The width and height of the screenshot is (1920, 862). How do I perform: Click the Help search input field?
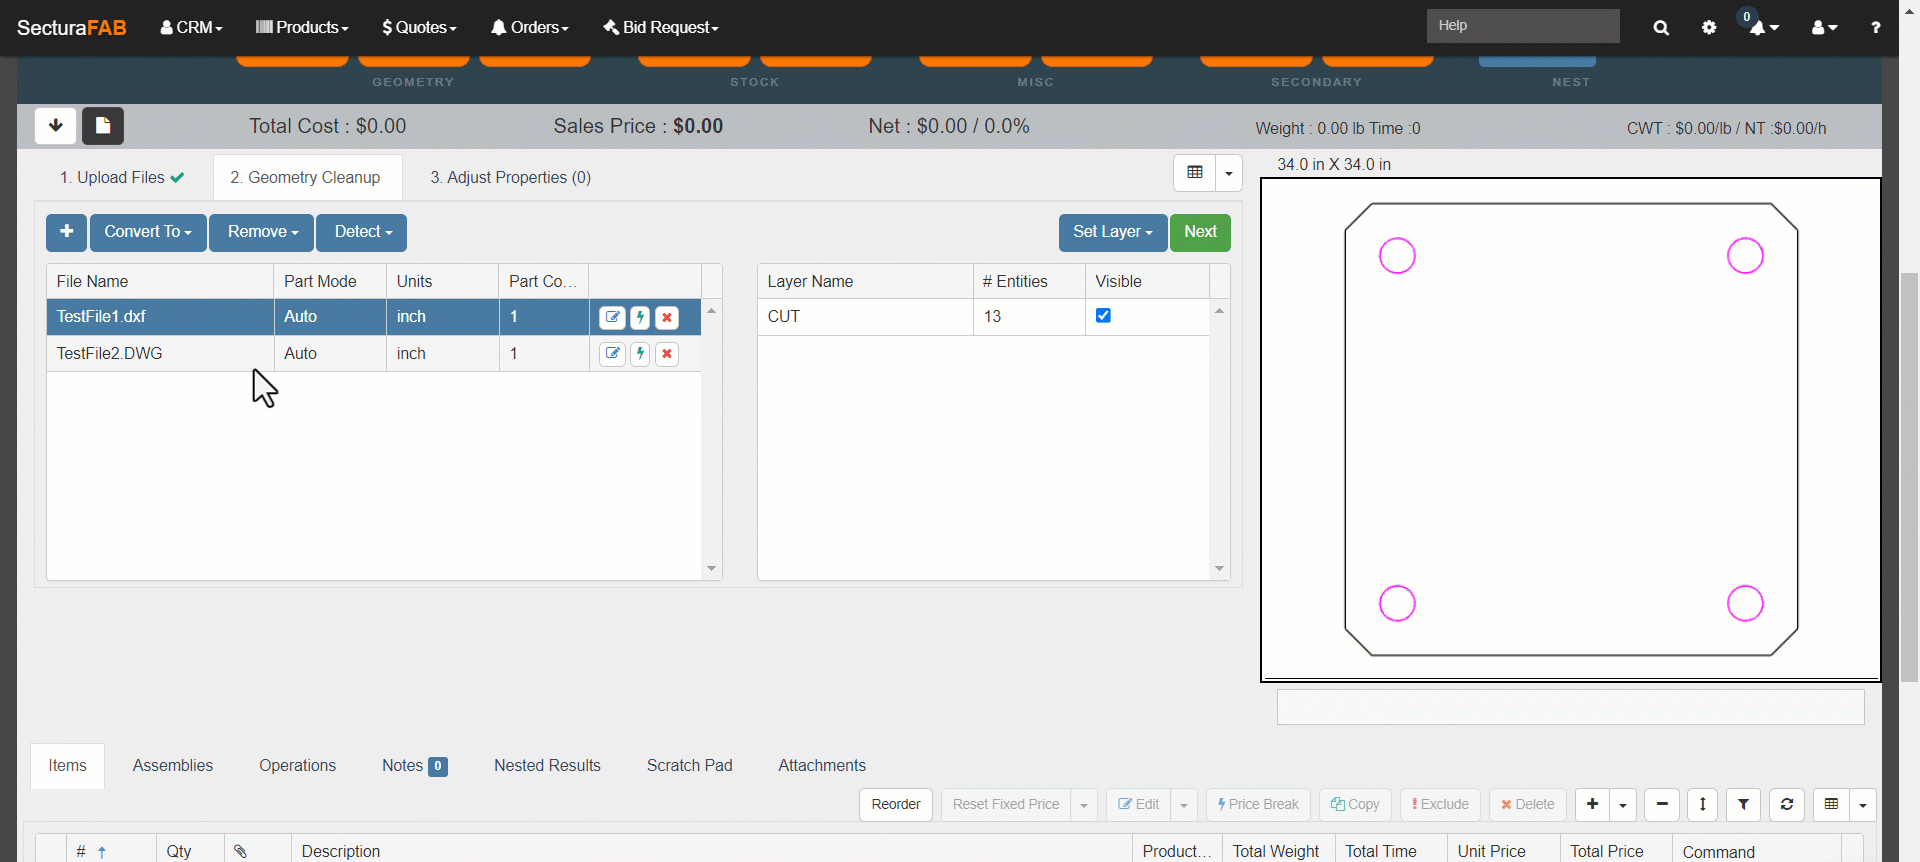click(1522, 26)
